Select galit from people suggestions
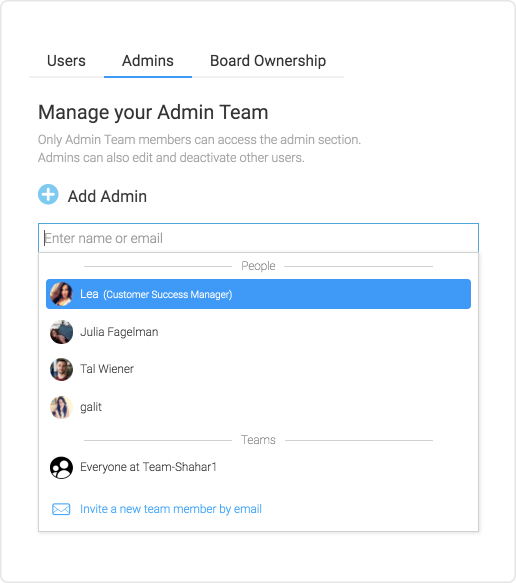 tap(258, 407)
